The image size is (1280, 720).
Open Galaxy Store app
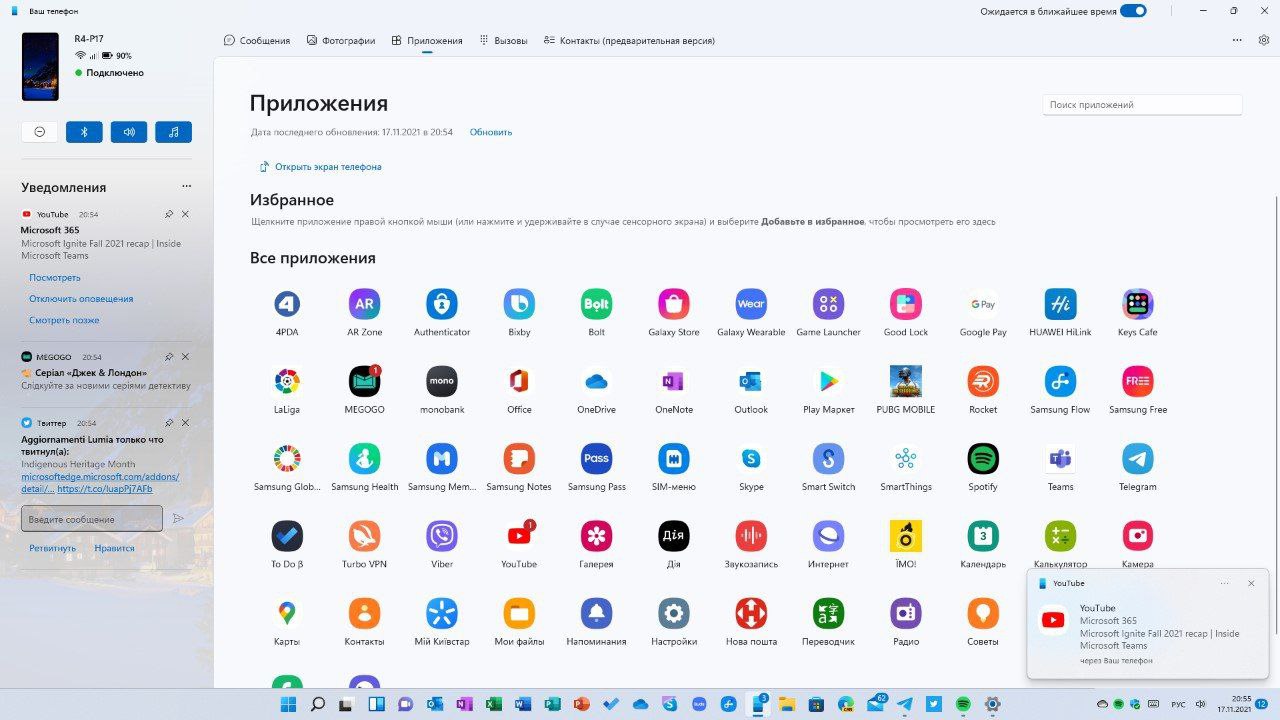(x=674, y=304)
